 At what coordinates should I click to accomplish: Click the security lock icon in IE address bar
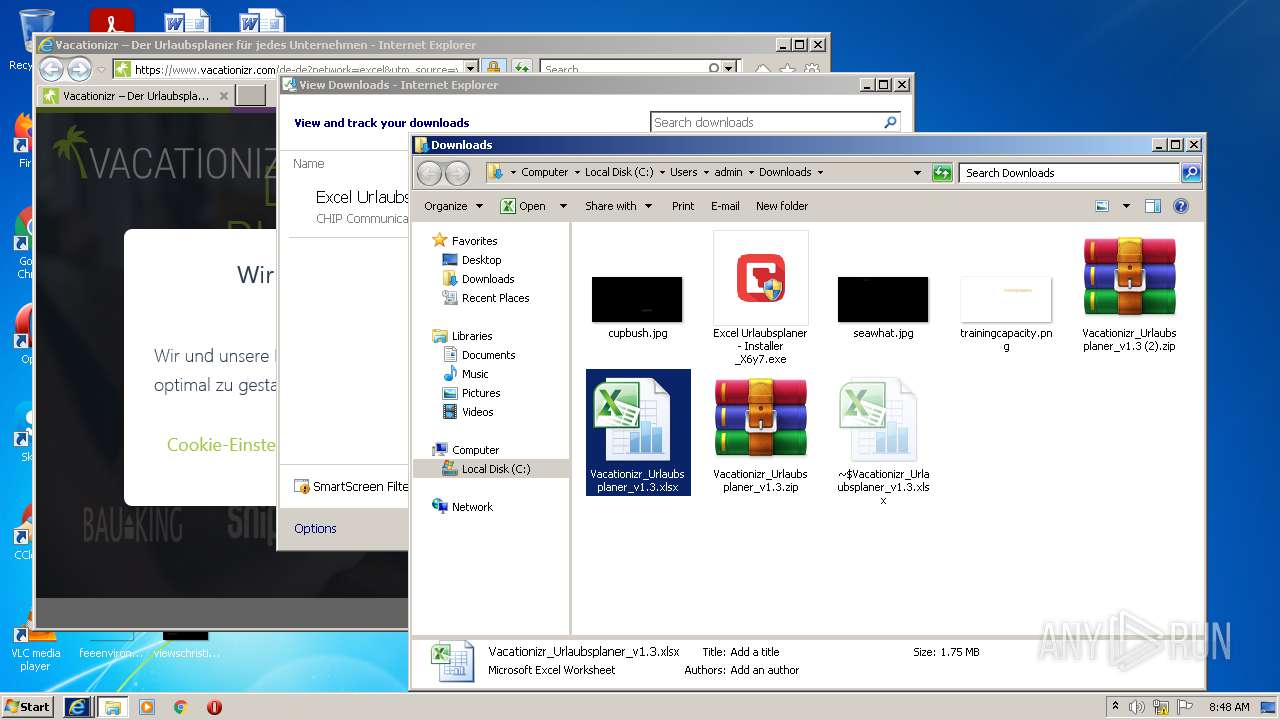click(x=493, y=69)
